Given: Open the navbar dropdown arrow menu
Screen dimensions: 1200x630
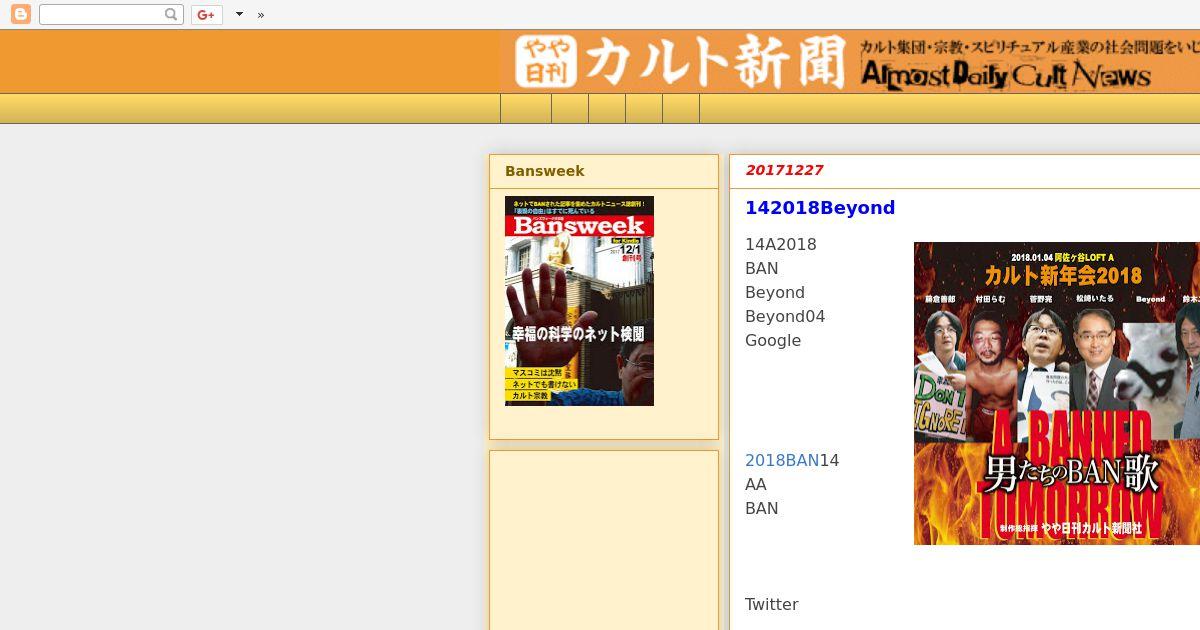Looking at the screenshot, I should [239, 14].
